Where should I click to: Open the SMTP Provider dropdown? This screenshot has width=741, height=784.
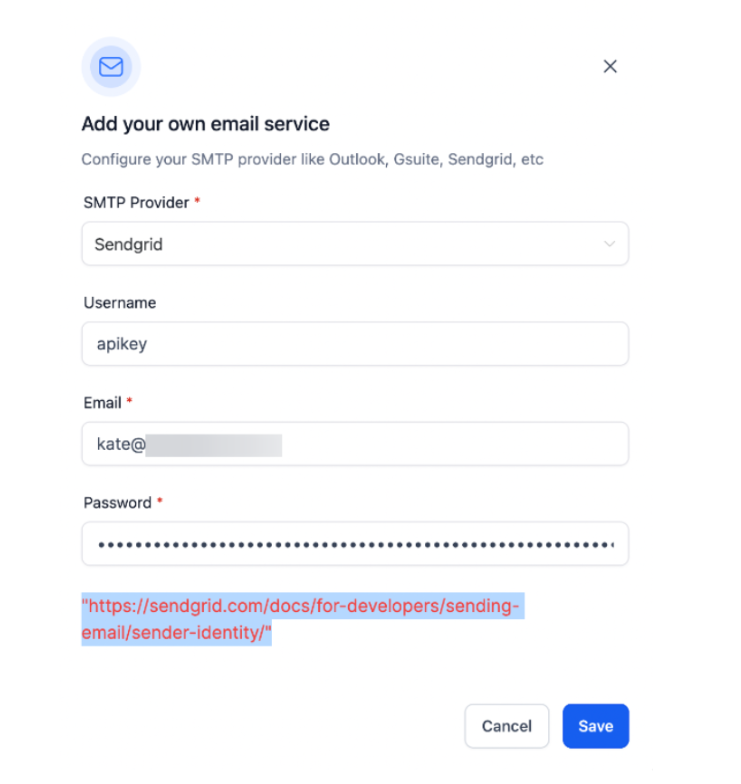[x=354, y=244]
